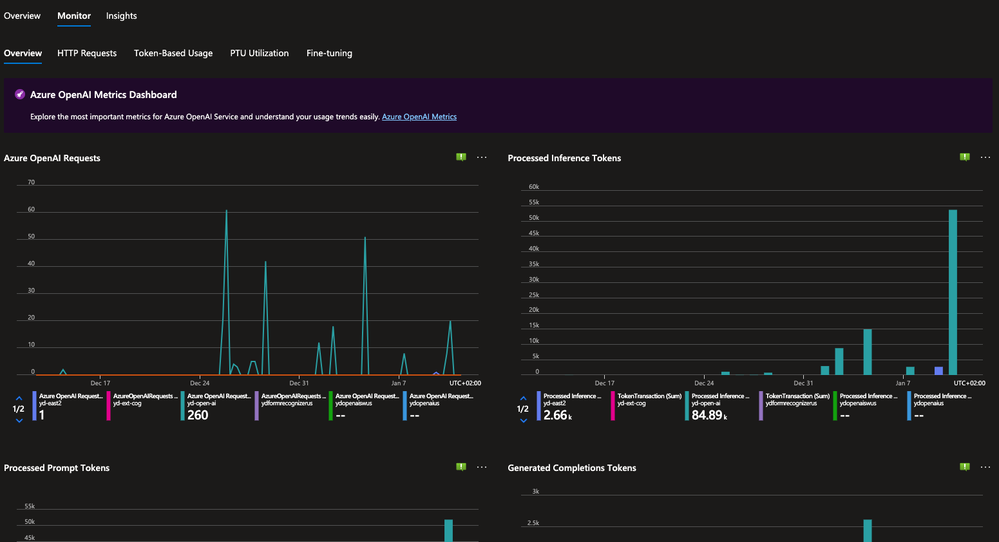Open the Azure OpenAI Metrics link

[419, 117]
